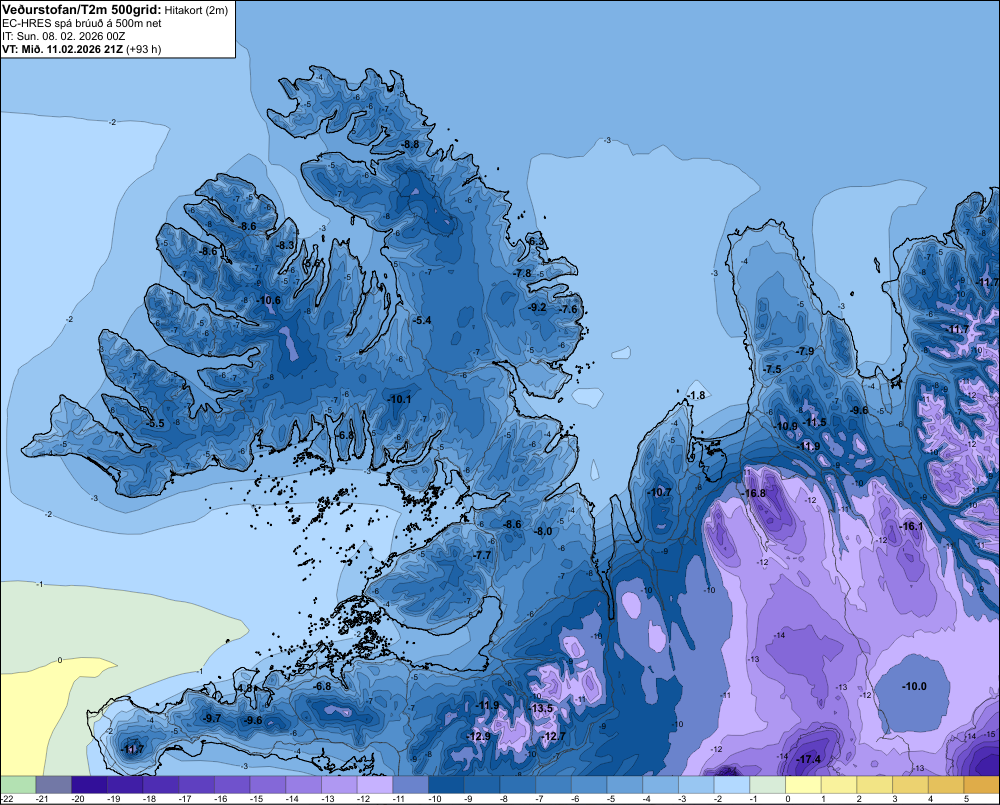Click the -13.5 temperature label

point(541,709)
